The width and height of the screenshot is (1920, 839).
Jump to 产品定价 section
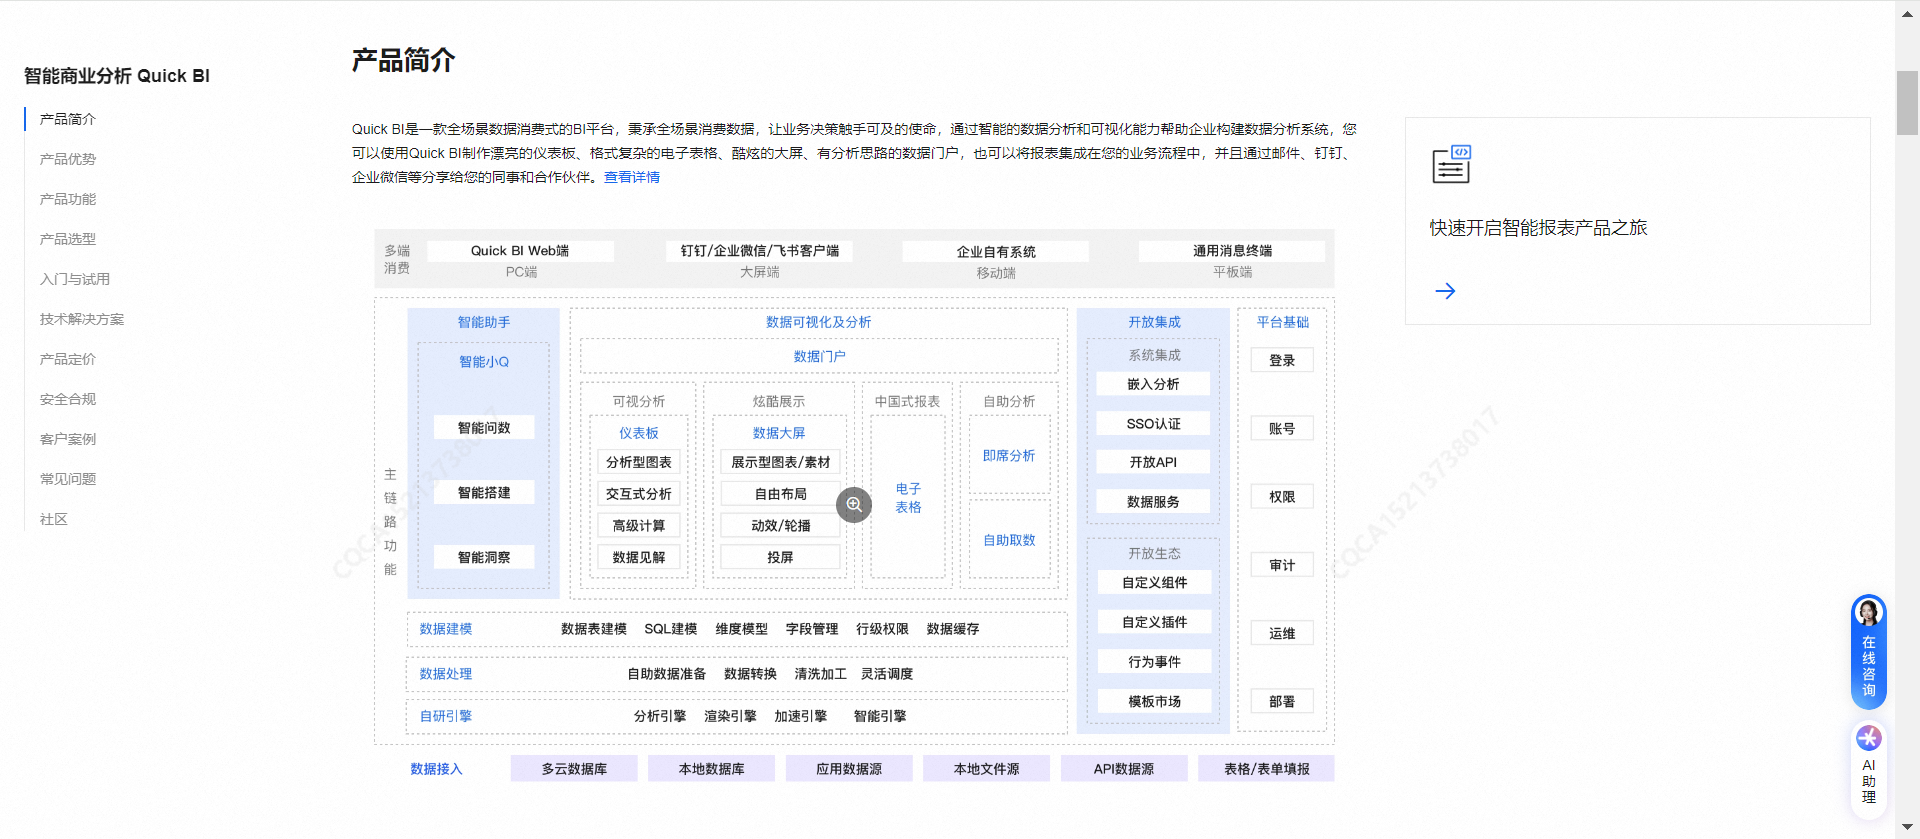click(x=68, y=359)
